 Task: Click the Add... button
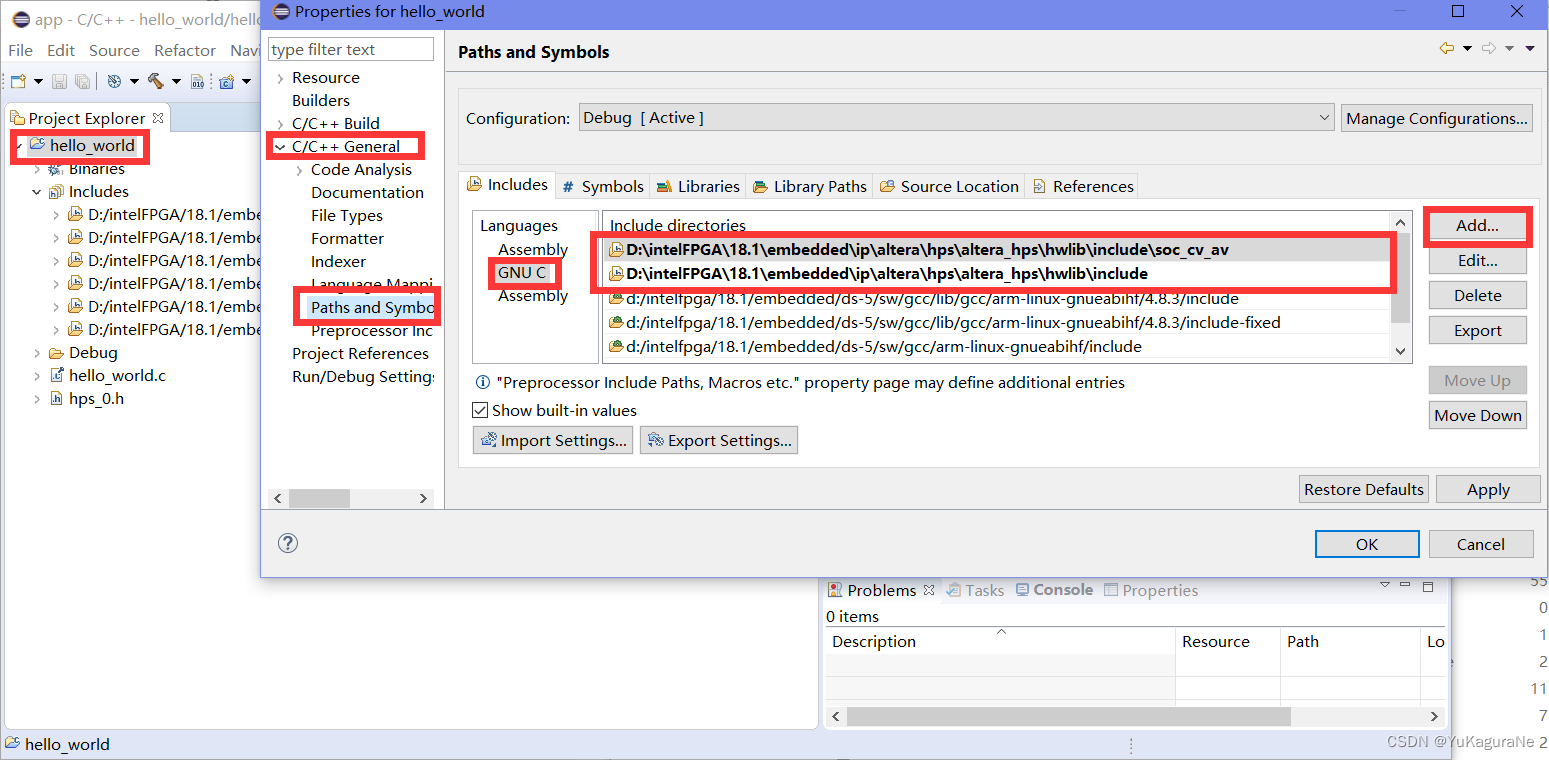[1477, 226]
